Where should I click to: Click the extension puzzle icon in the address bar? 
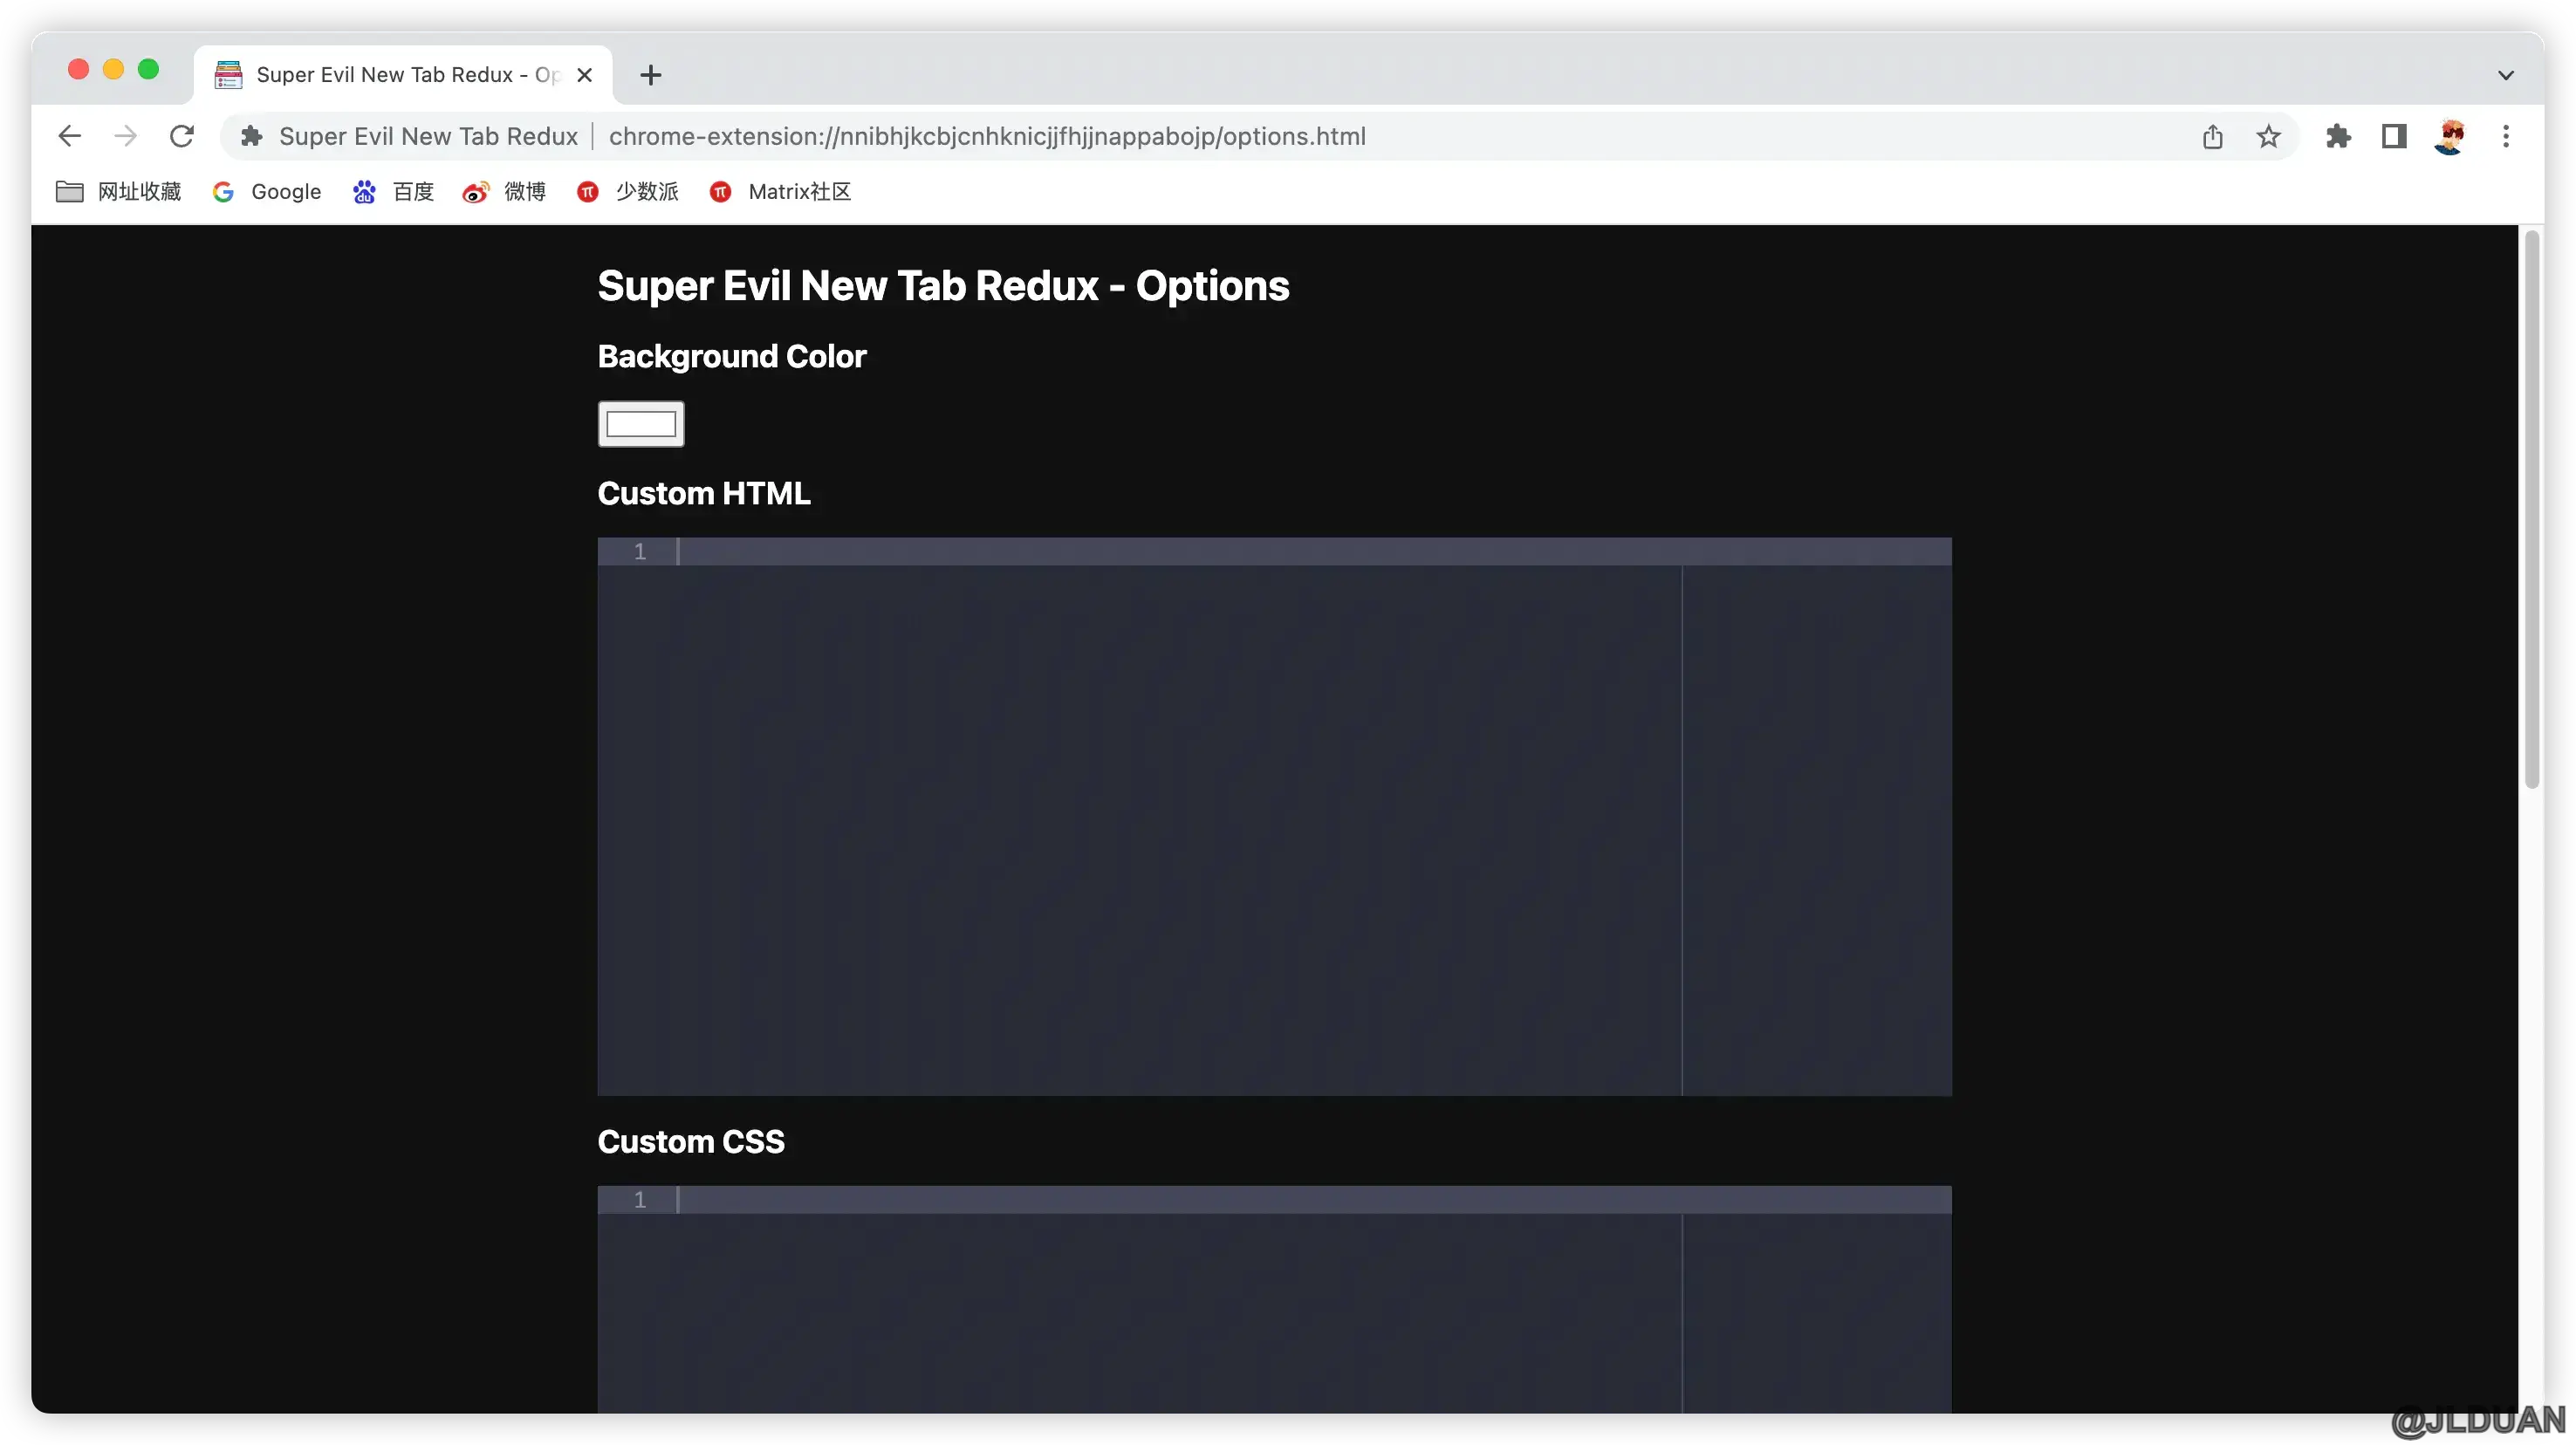252,136
